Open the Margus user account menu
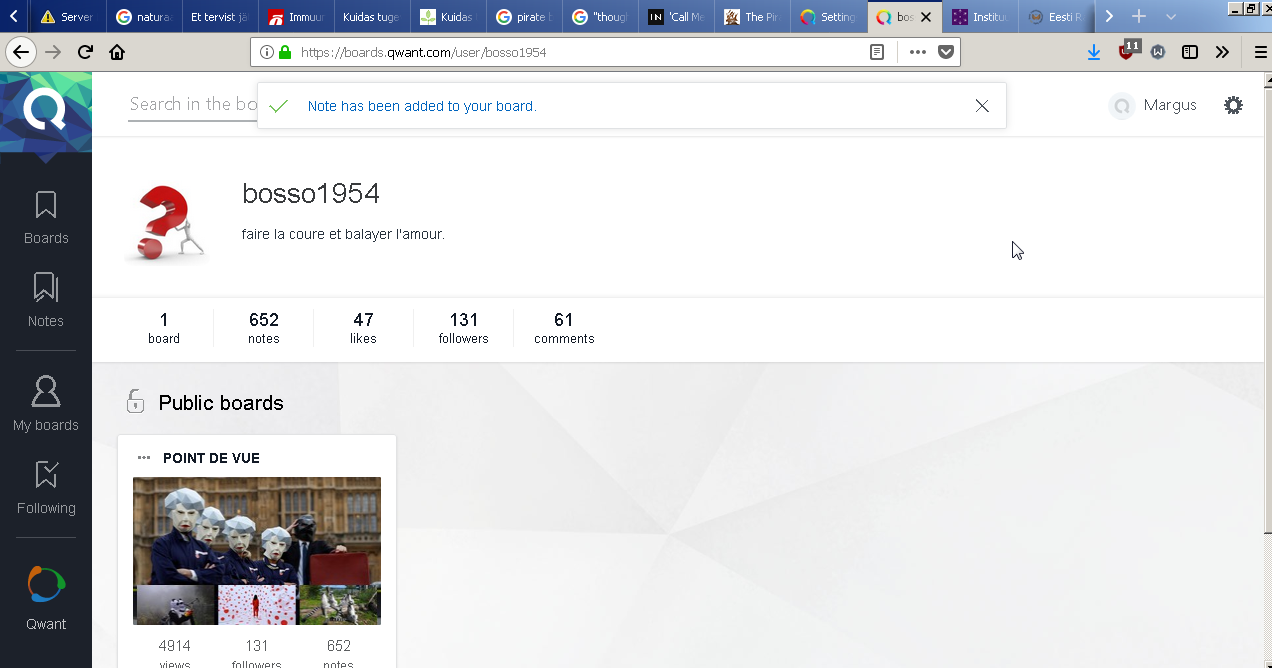The height and width of the screenshot is (668, 1272). point(1153,105)
